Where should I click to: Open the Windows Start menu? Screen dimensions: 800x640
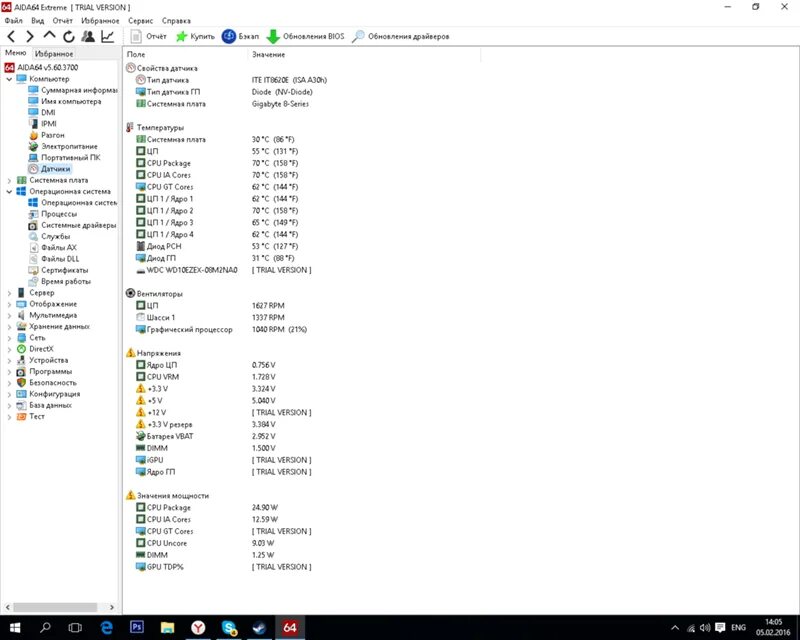(15, 627)
